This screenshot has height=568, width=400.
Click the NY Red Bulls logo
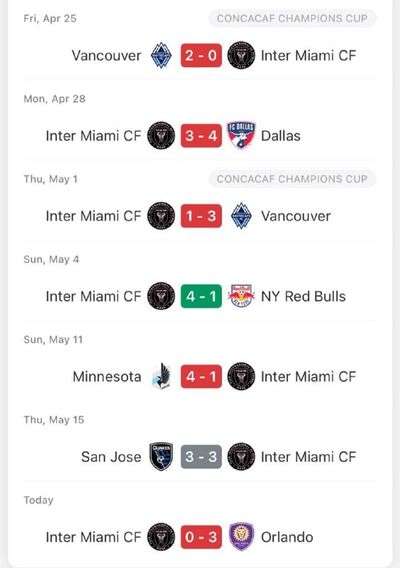[x=241, y=296]
